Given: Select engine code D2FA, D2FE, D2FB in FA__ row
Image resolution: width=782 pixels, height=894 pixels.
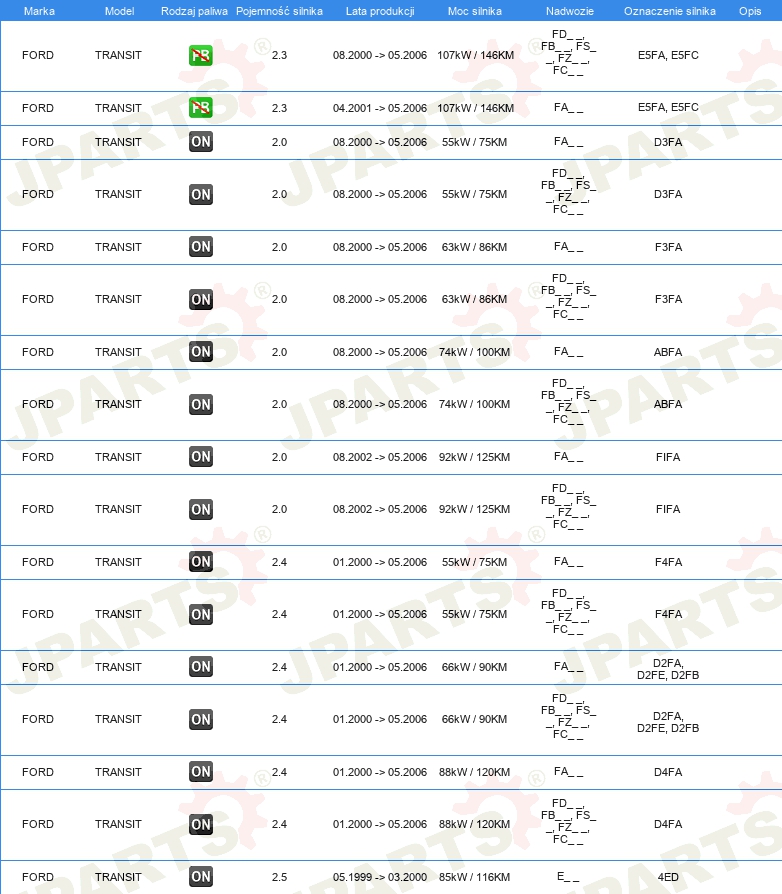Looking at the screenshot, I should (668, 669).
